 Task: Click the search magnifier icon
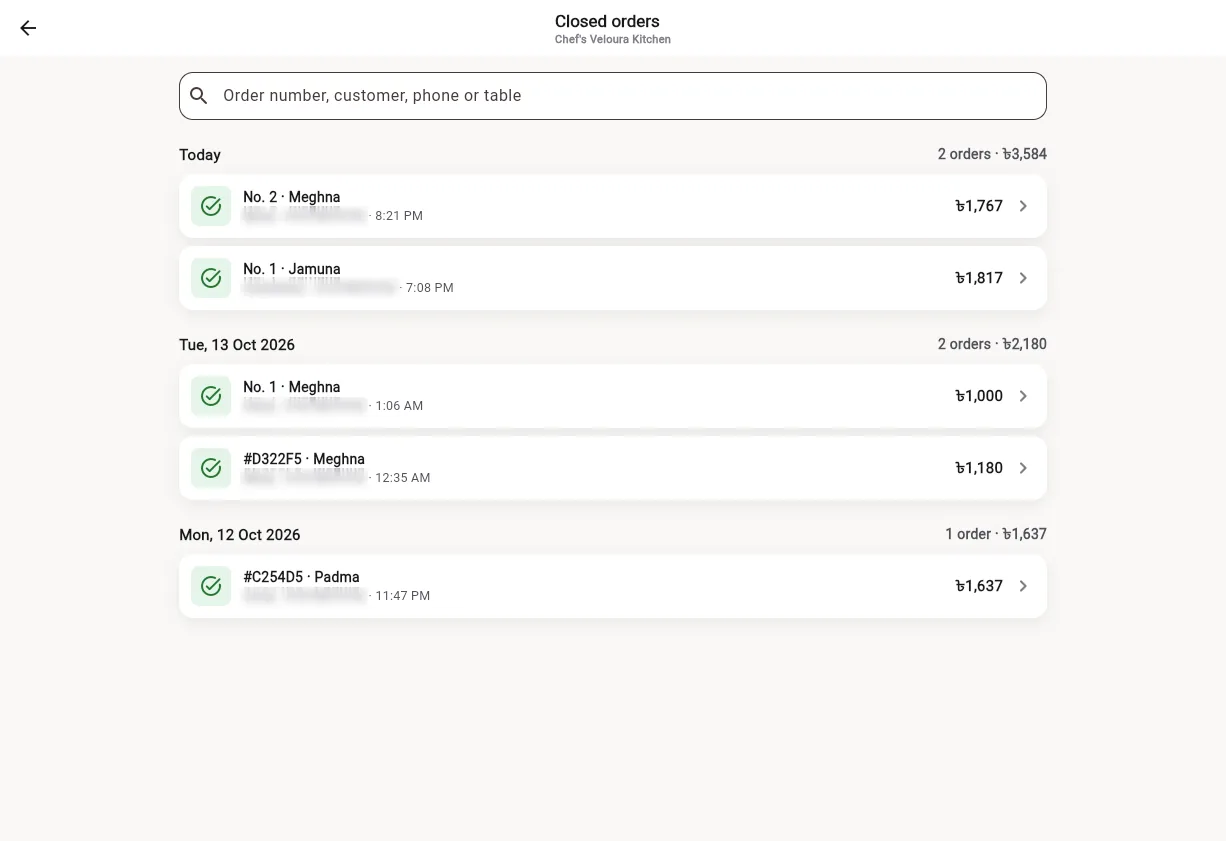pyautogui.click(x=199, y=96)
